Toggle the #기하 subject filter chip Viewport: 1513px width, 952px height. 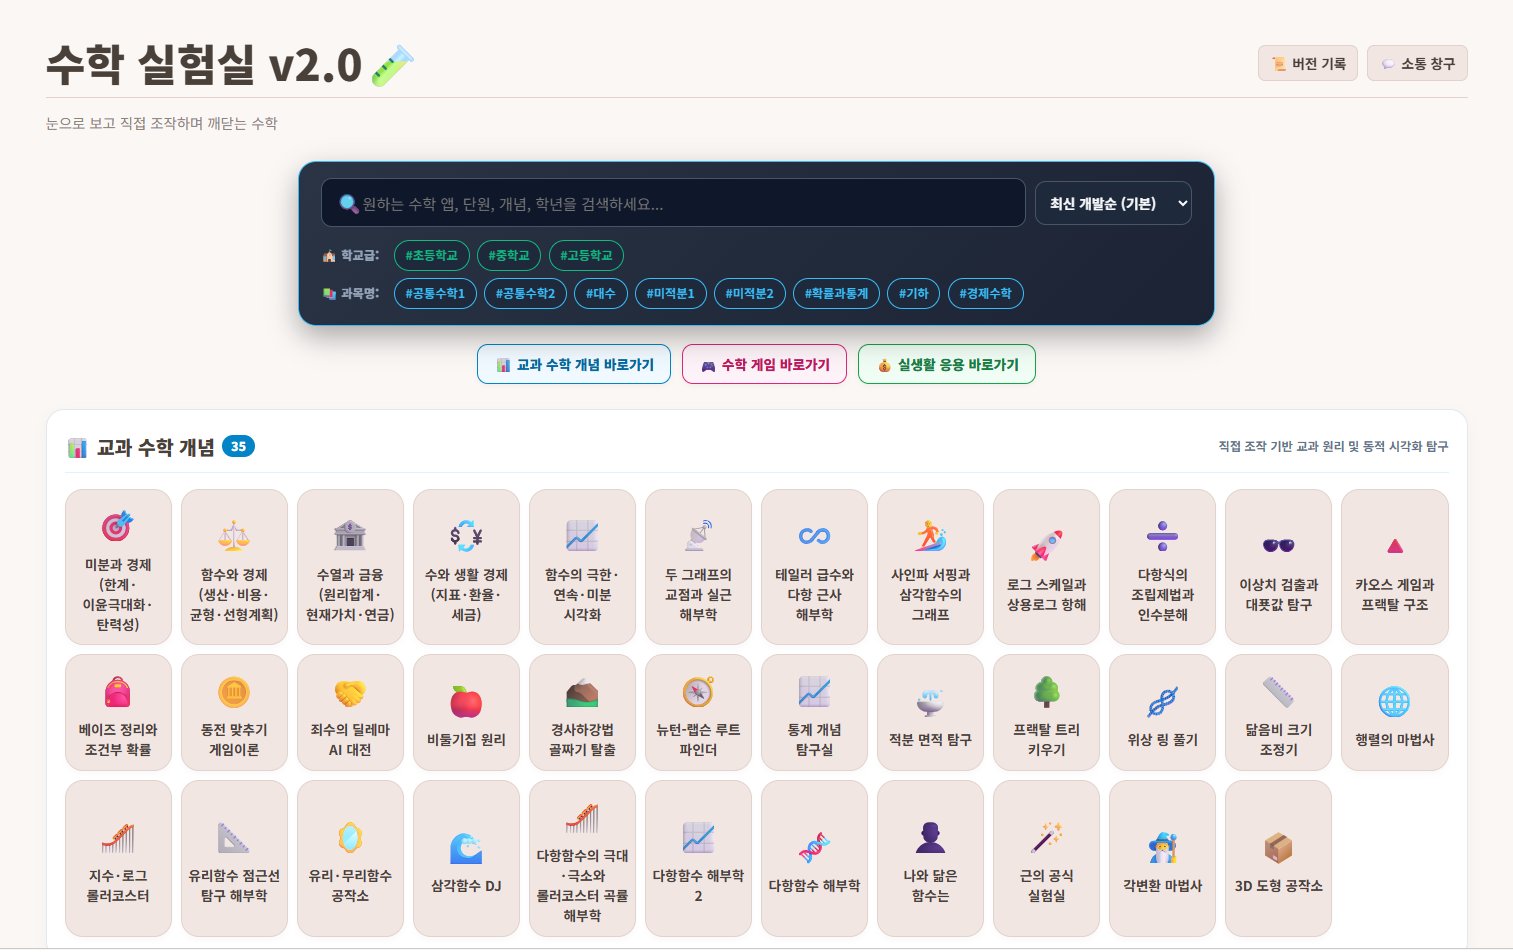913,293
